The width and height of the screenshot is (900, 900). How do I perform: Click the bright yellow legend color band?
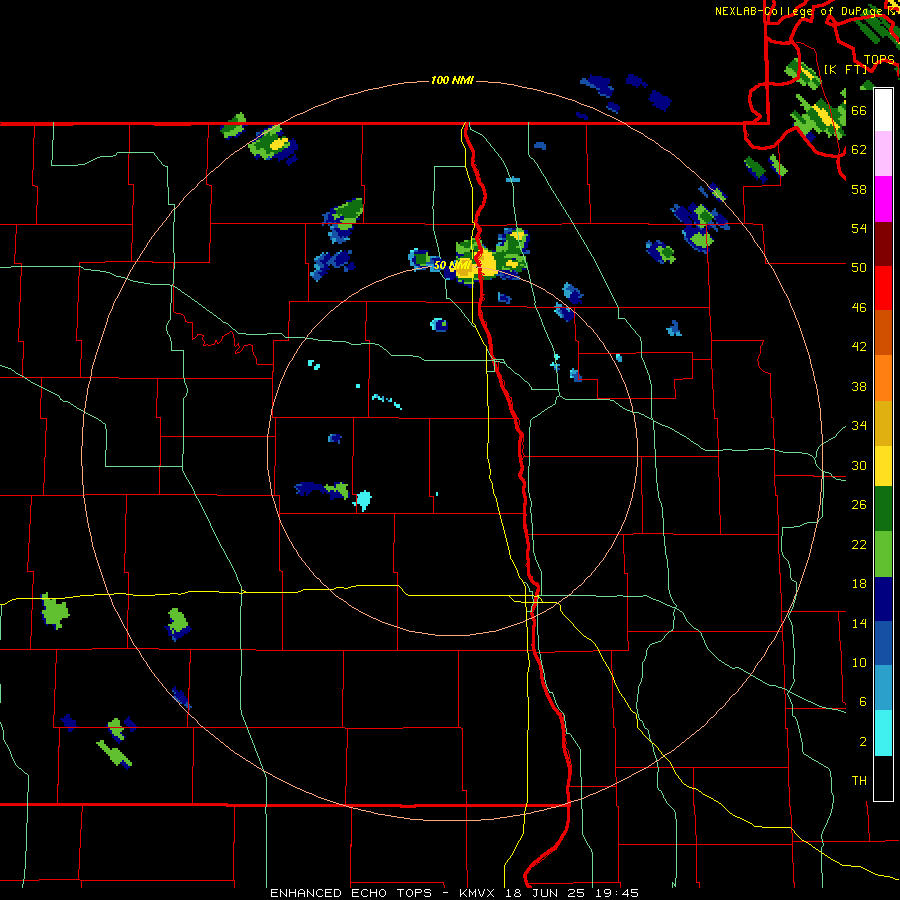(x=883, y=465)
